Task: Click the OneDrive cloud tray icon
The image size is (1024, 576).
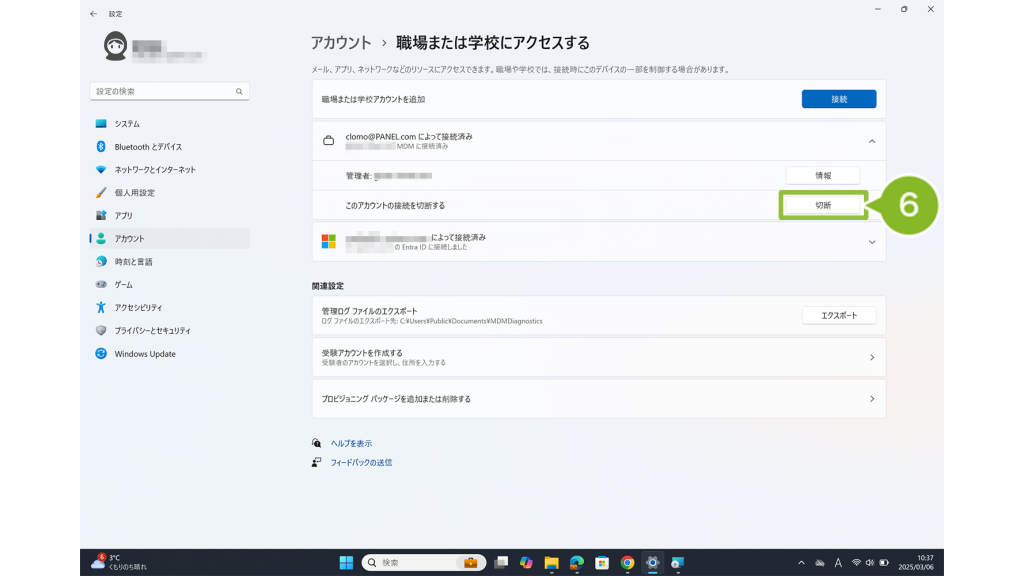Action: [820, 562]
